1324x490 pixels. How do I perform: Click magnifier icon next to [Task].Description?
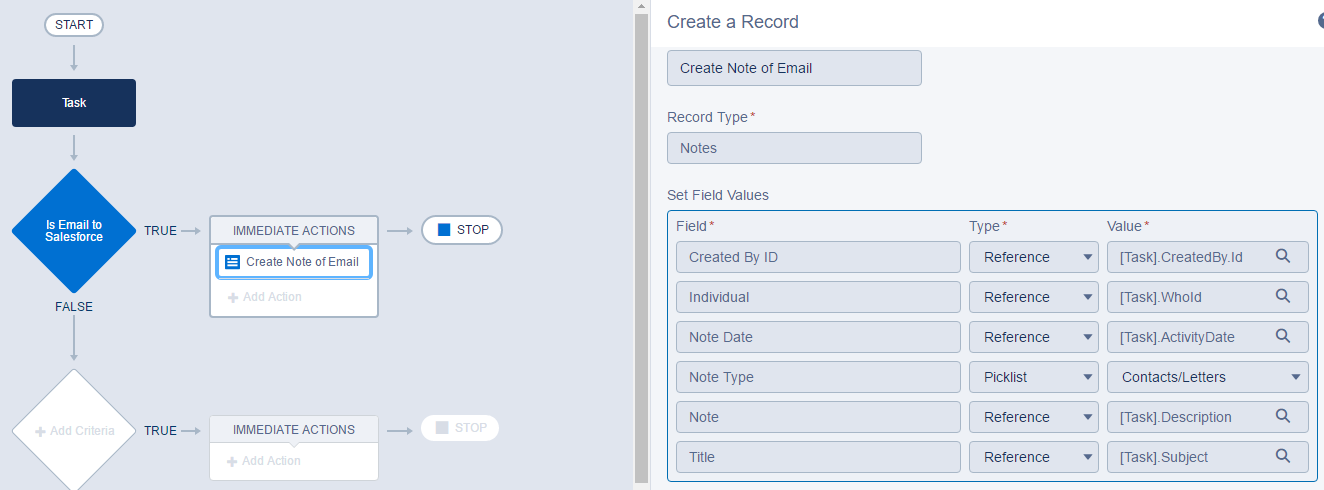(x=1283, y=417)
